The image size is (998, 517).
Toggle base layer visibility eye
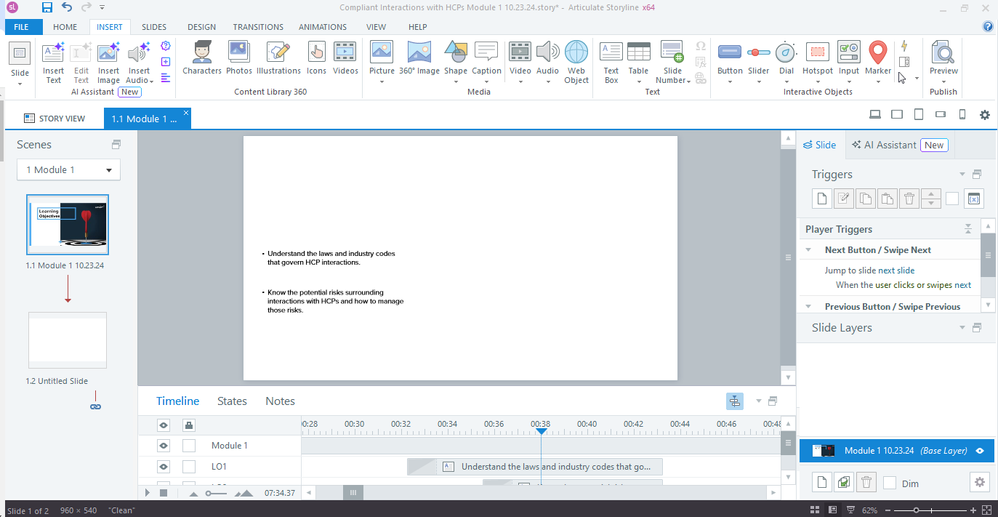coord(980,451)
